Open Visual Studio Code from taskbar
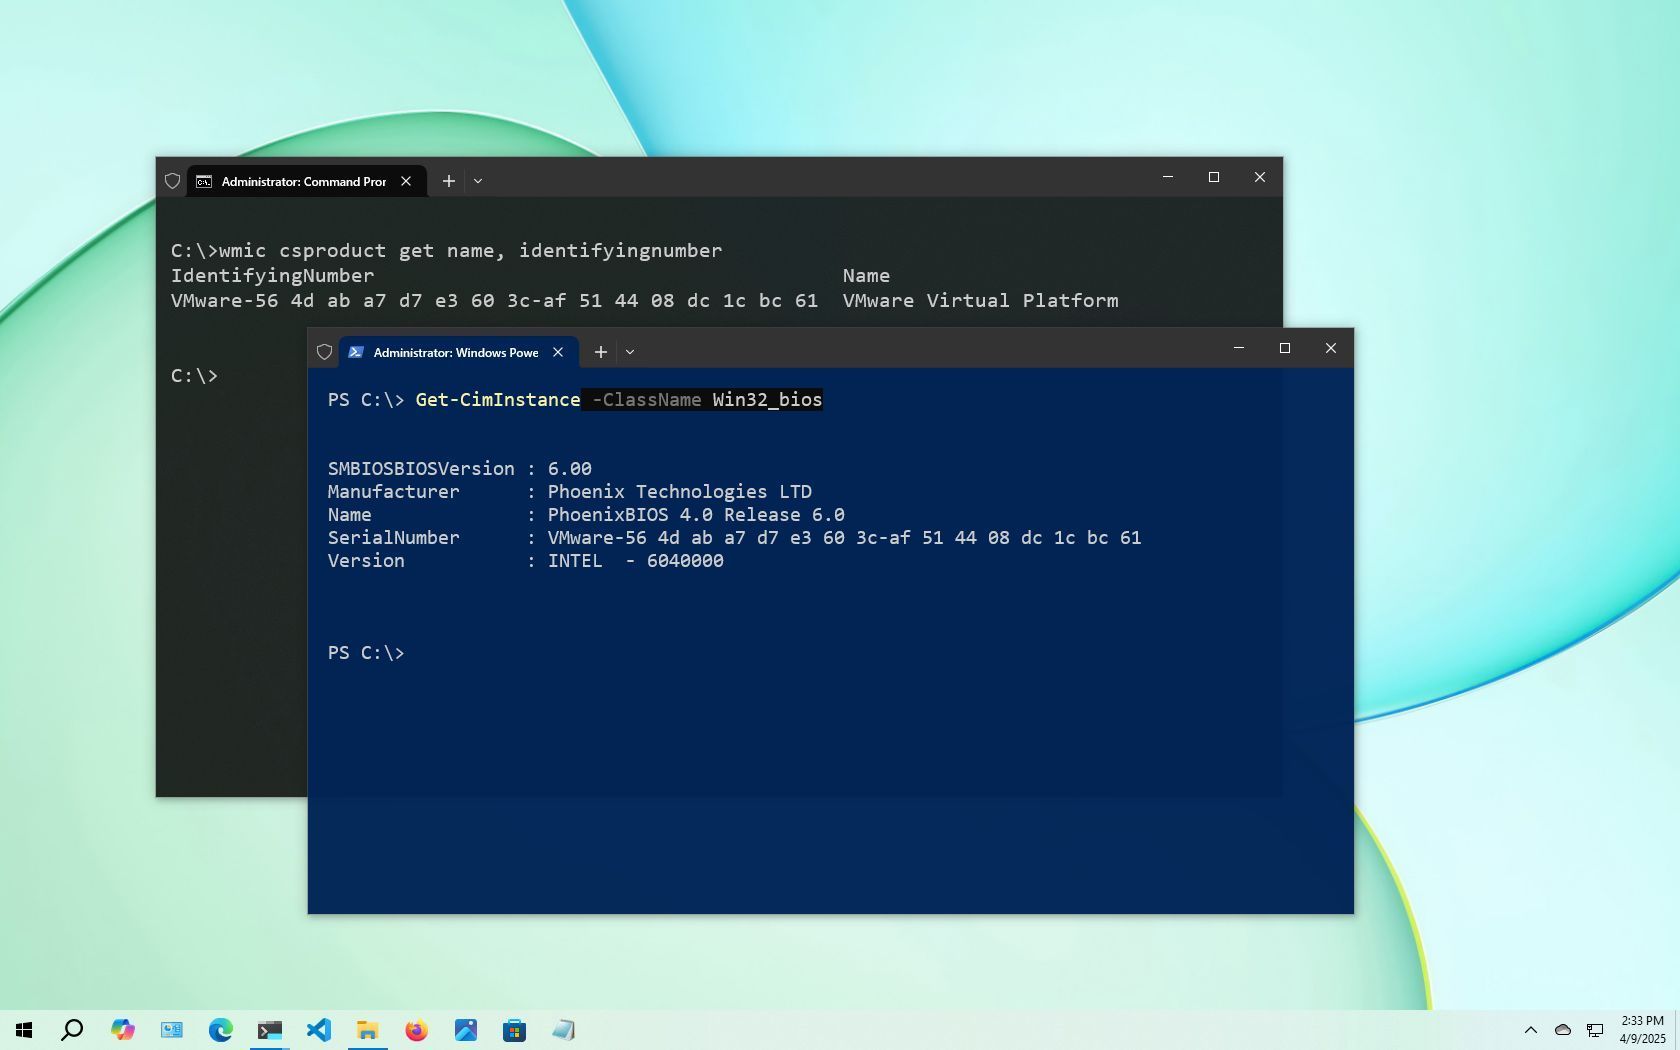The height and width of the screenshot is (1050, 1680). click(319, 1030)
